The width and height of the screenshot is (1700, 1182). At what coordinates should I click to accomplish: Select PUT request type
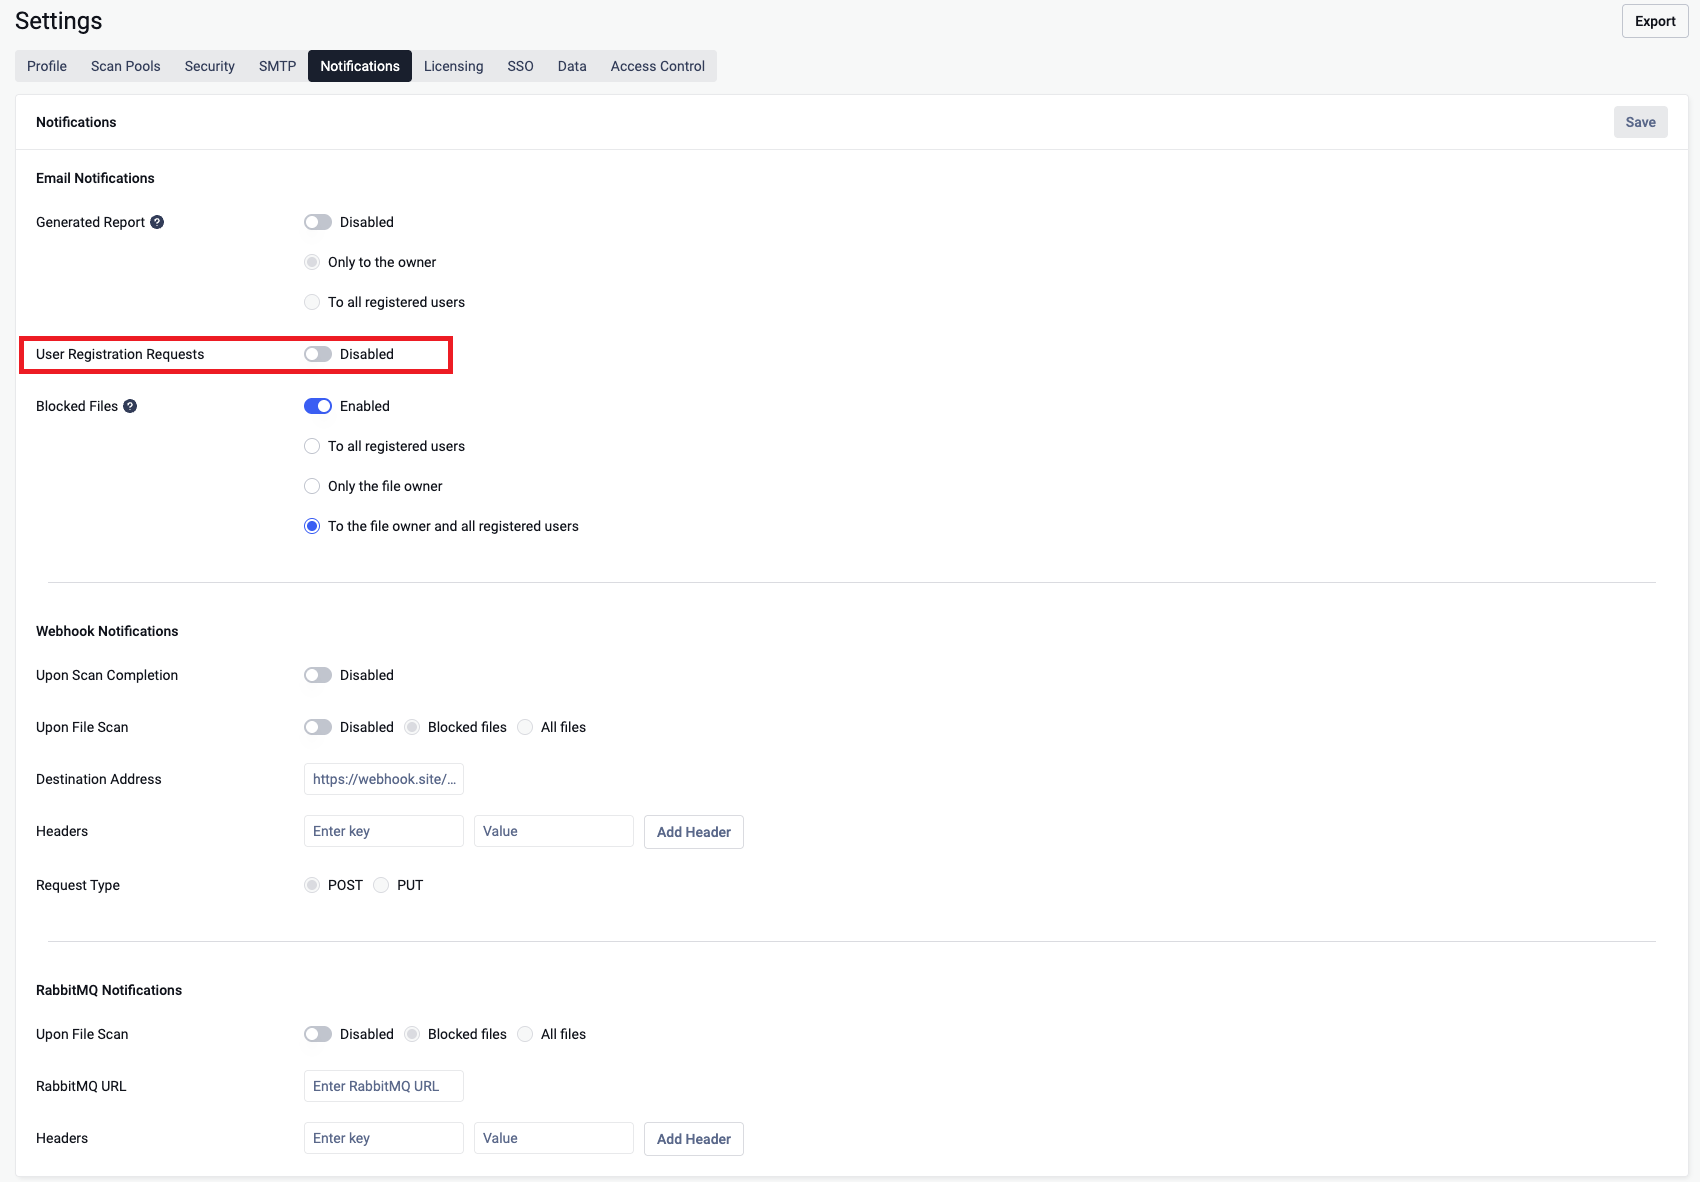pos(381,885)
